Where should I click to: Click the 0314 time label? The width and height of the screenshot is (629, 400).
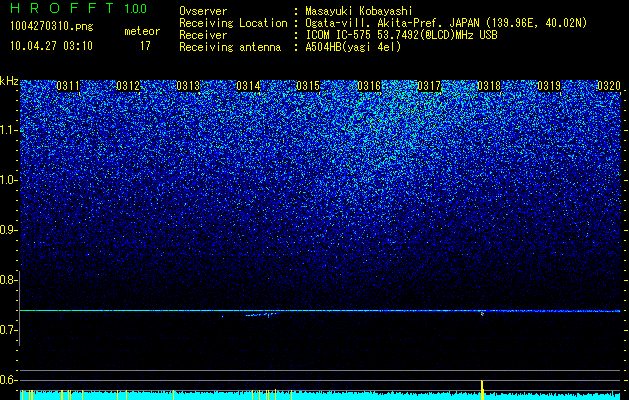pyautogui.click(x=248, y=86)
